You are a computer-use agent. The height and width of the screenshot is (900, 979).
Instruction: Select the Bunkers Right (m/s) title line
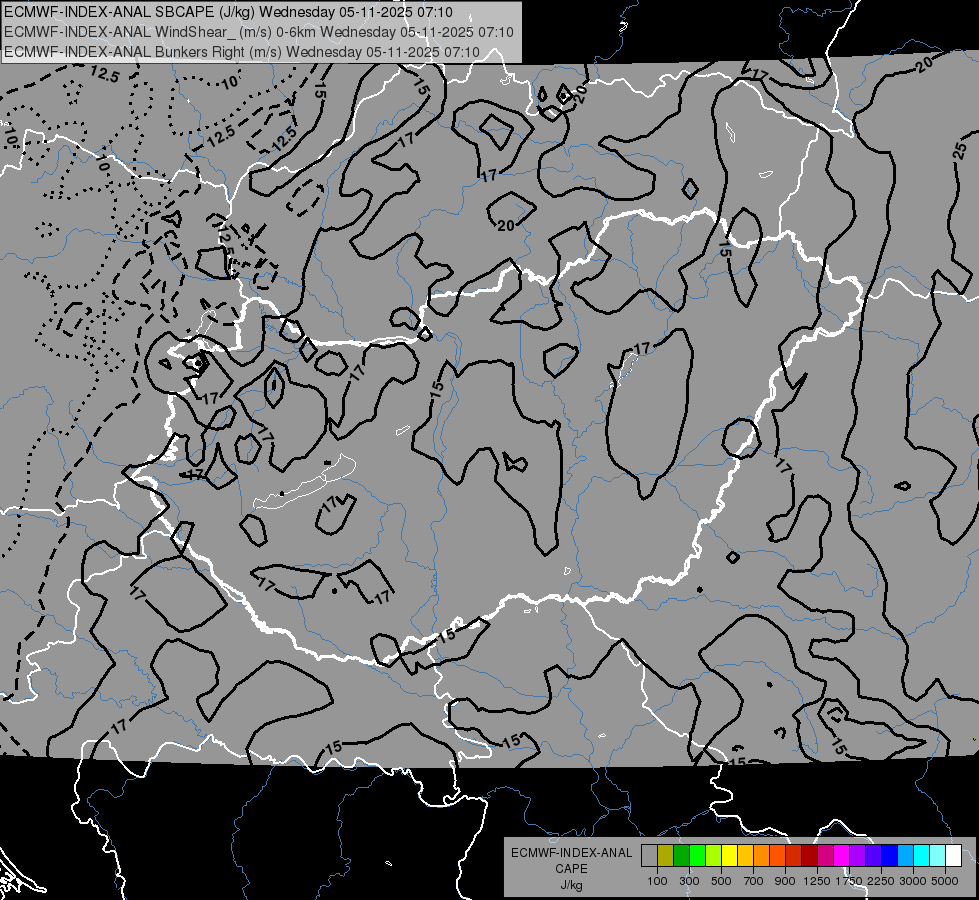tap(242, 52)
